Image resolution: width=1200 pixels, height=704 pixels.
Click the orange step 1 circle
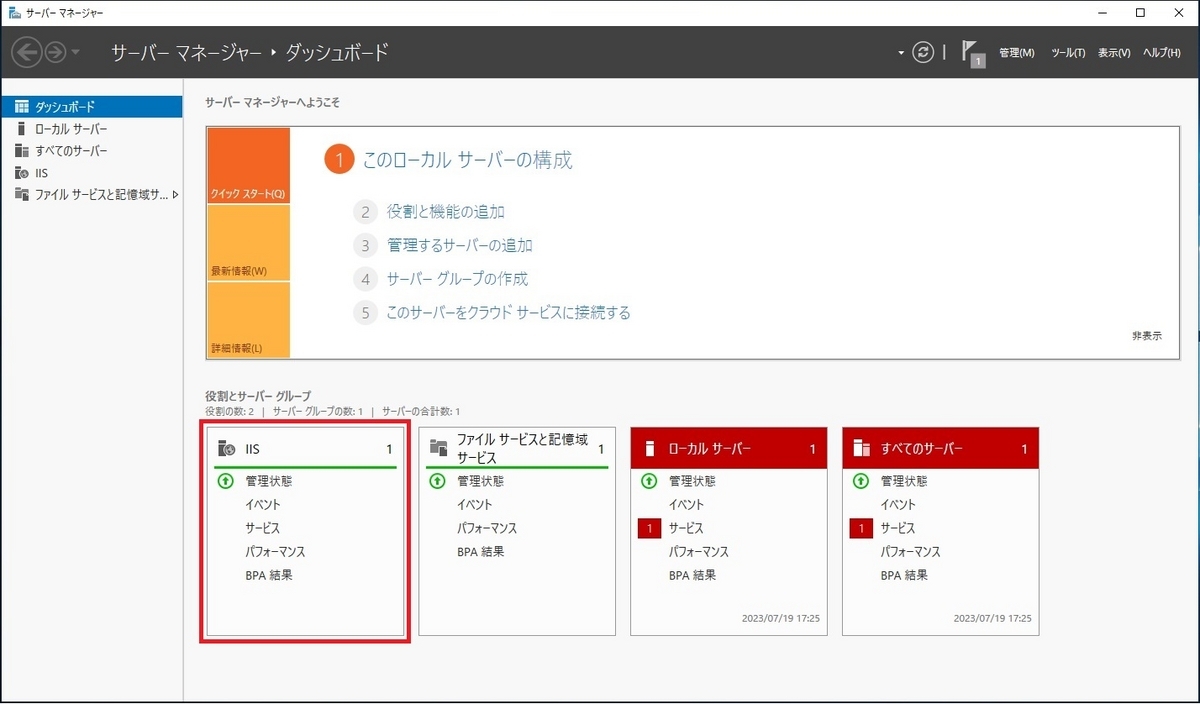pos(339,160)
